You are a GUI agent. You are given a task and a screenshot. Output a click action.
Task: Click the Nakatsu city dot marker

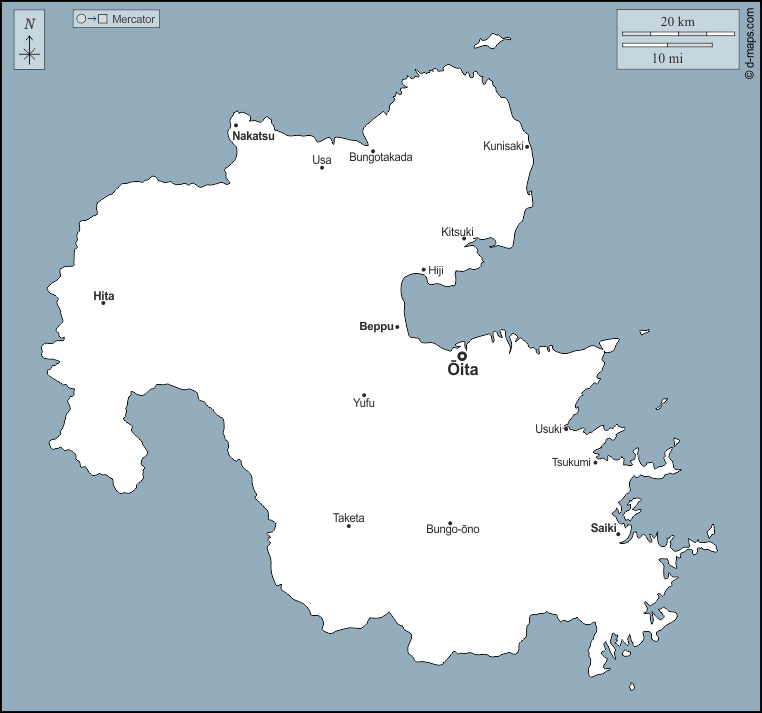(x=236, y=126)
